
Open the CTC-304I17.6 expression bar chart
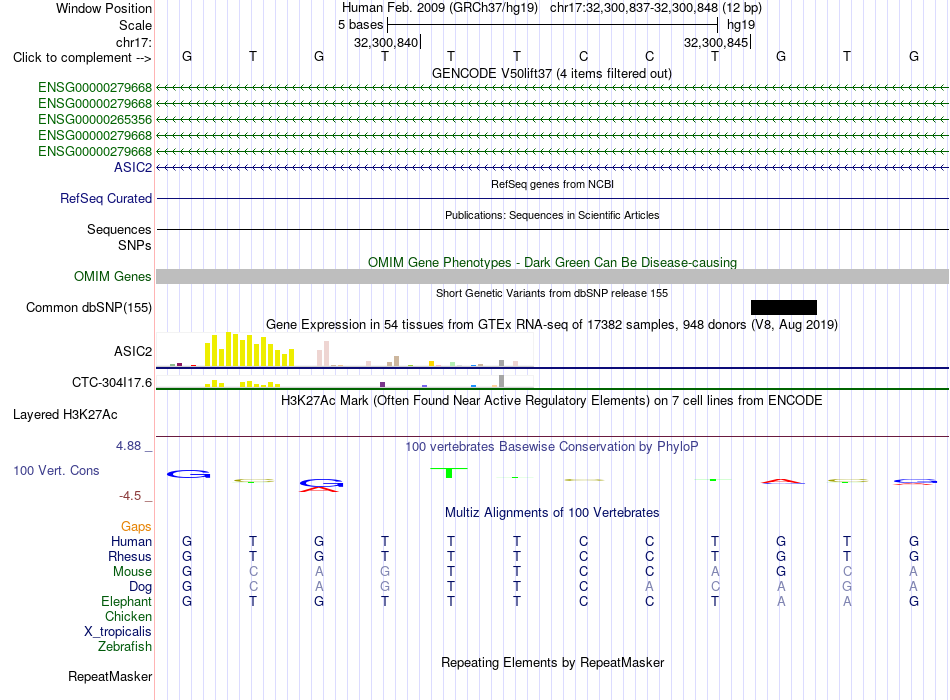[x=345, y=381]
